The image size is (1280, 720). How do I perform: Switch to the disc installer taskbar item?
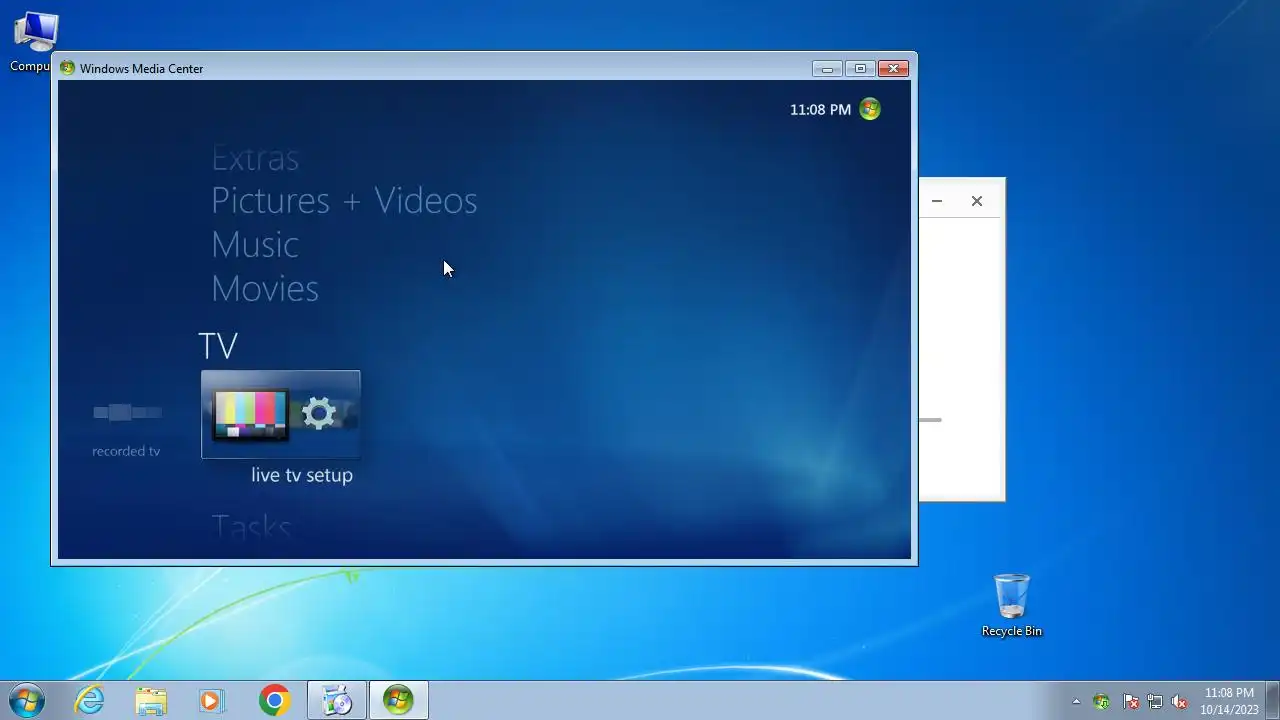(x=337, y=701)
